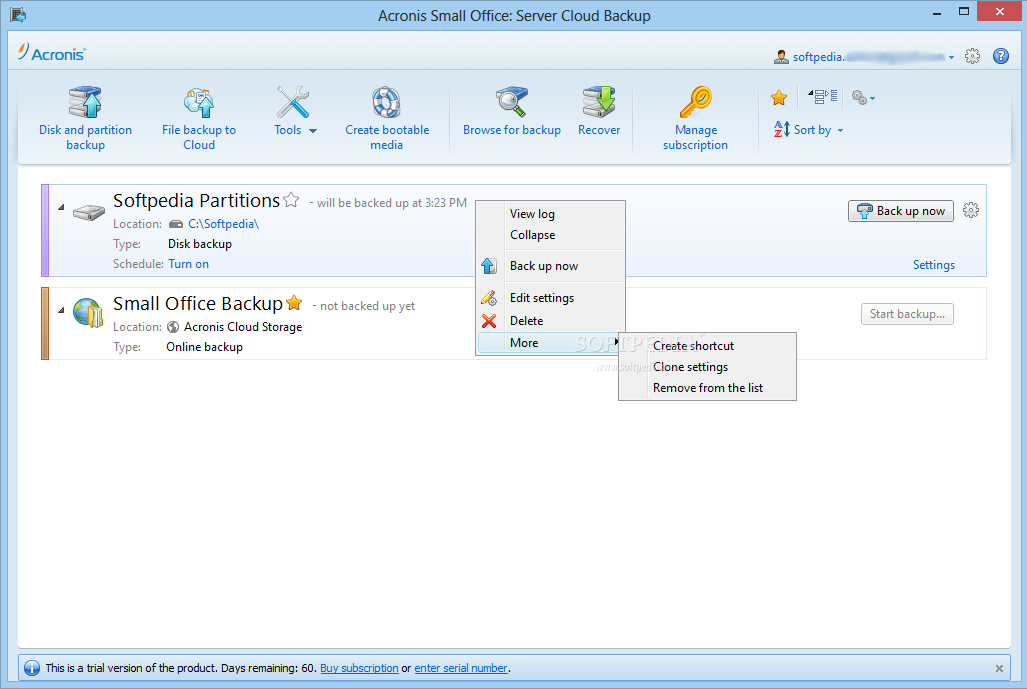Viewport: 1027px width, 689px height.
Task: Open the help question mark icon
Action: [1001, 56]
